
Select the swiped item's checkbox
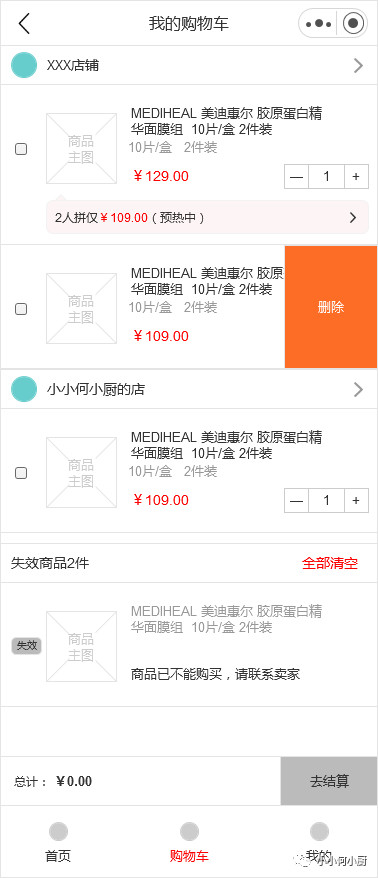pyautogui.click(x=21, y=309)
